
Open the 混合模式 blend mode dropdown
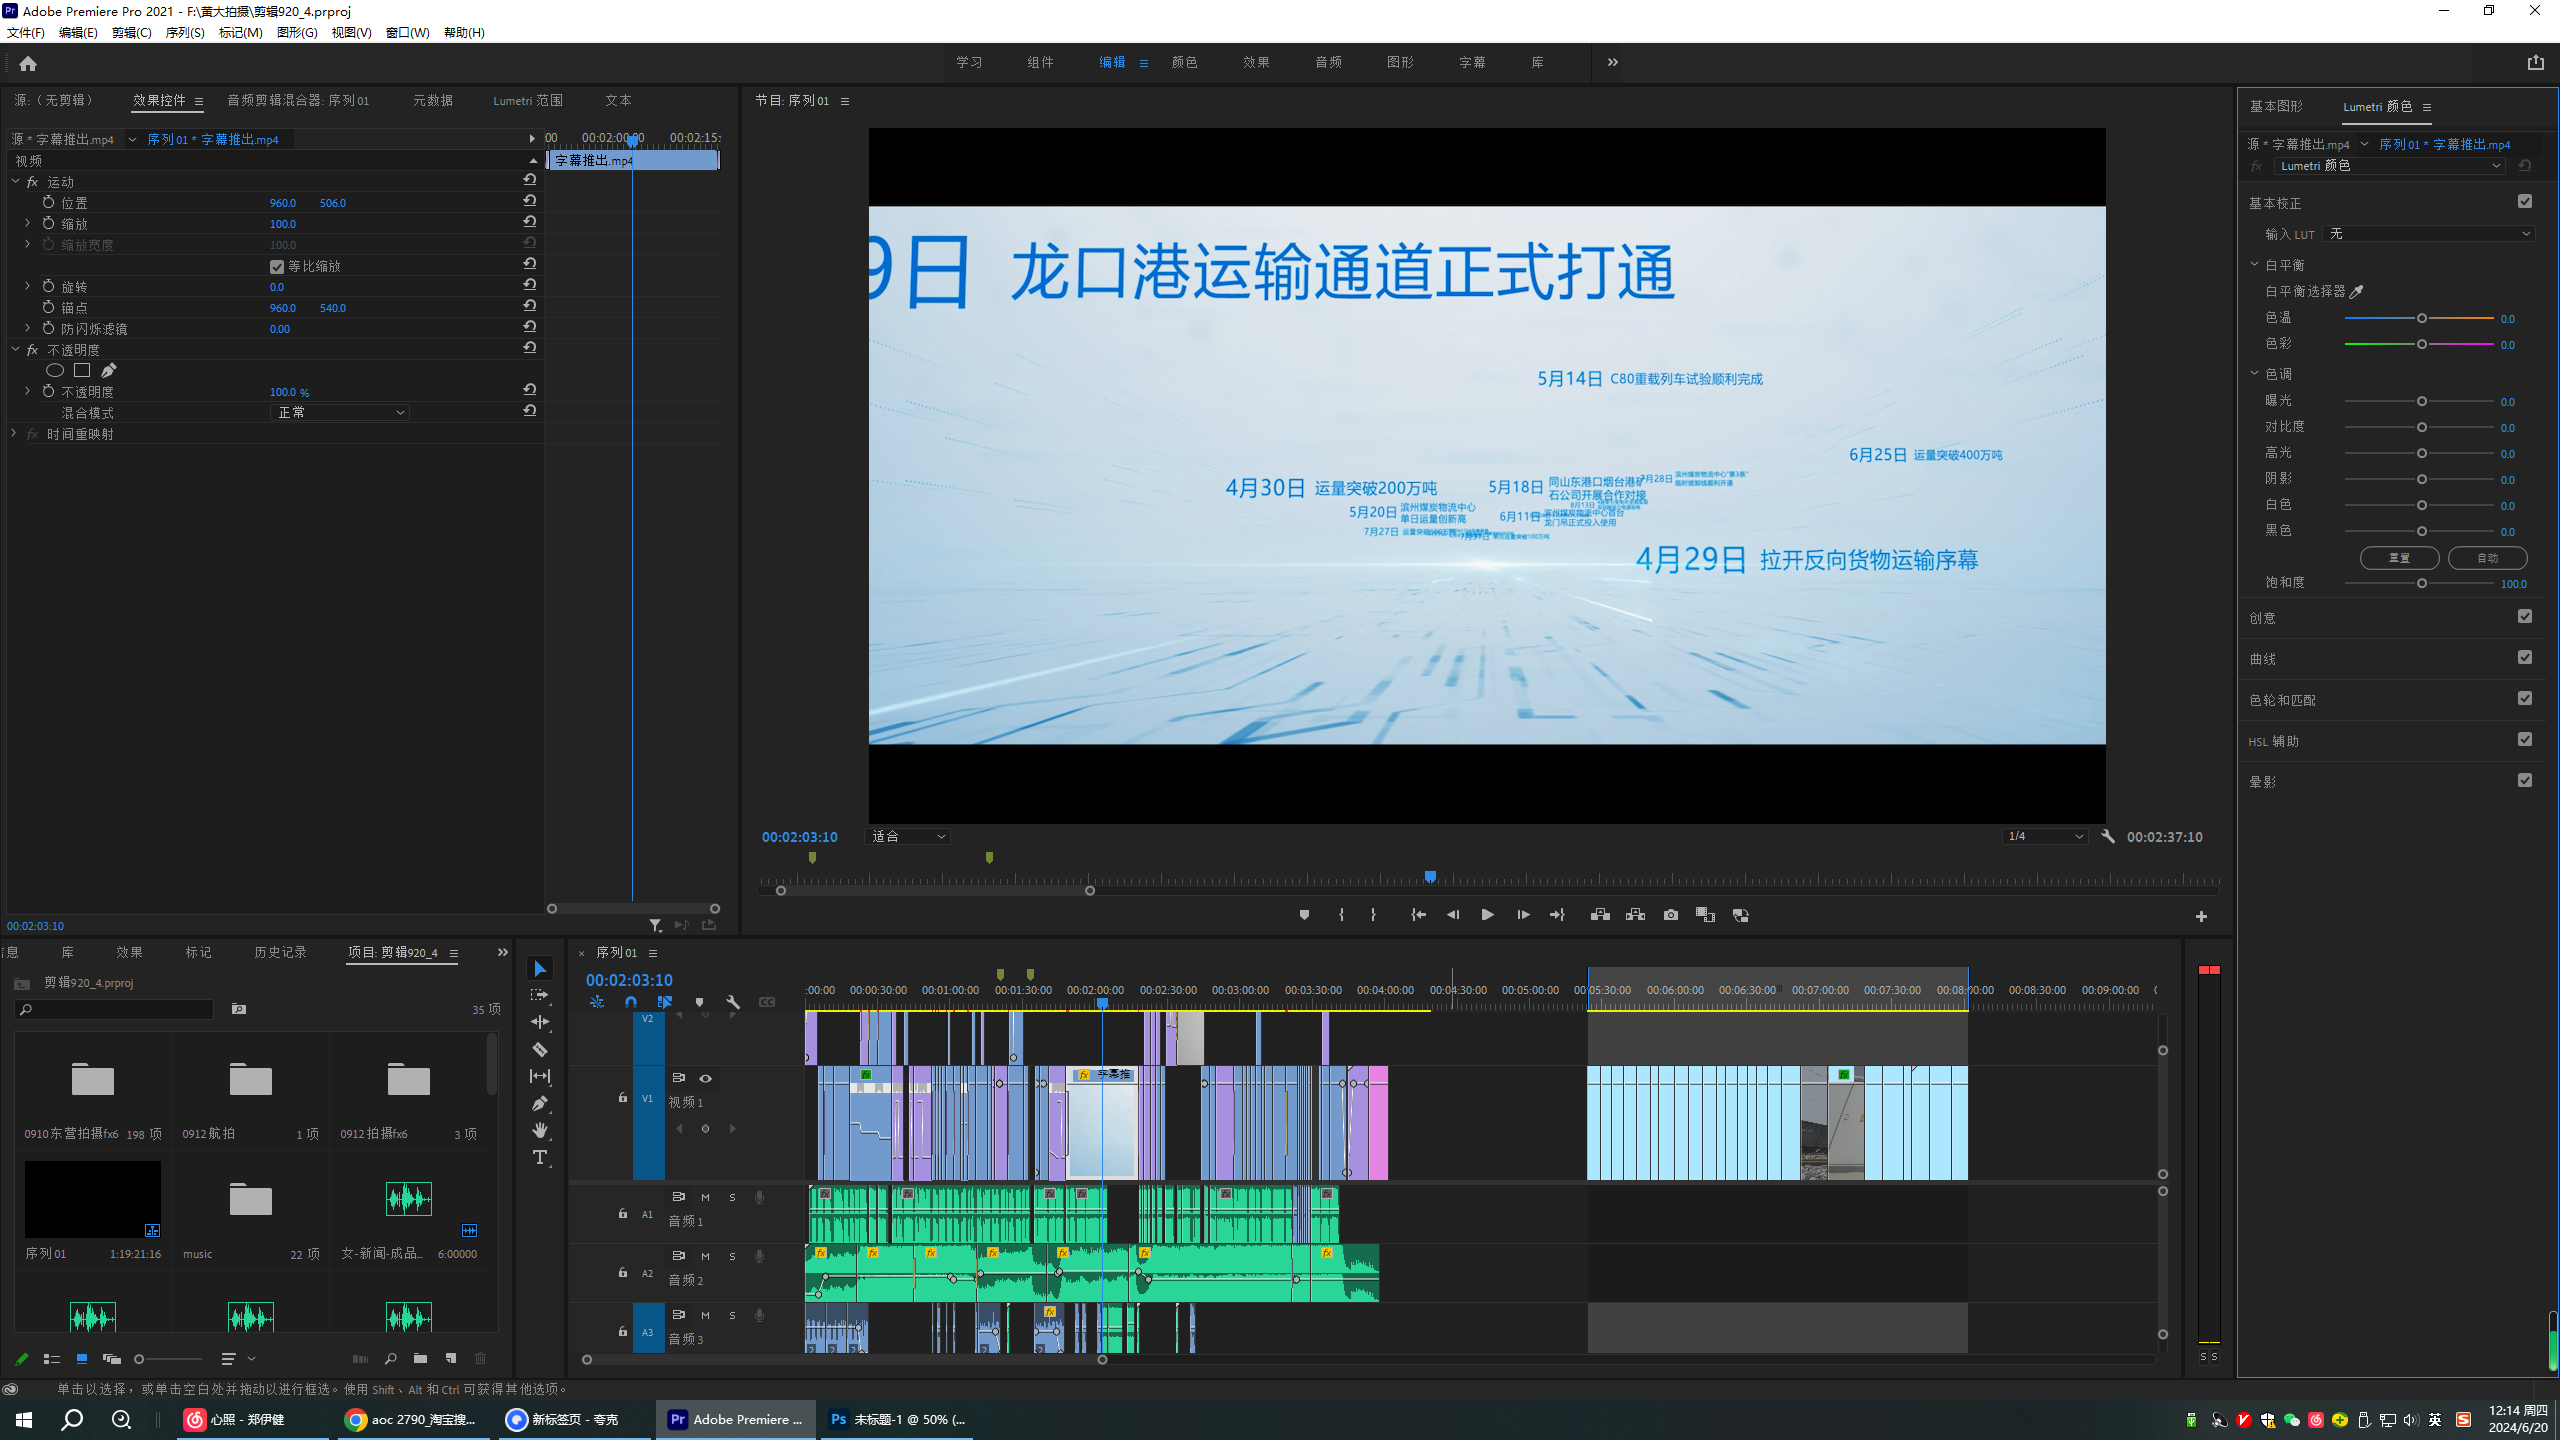tap(340, 412)
